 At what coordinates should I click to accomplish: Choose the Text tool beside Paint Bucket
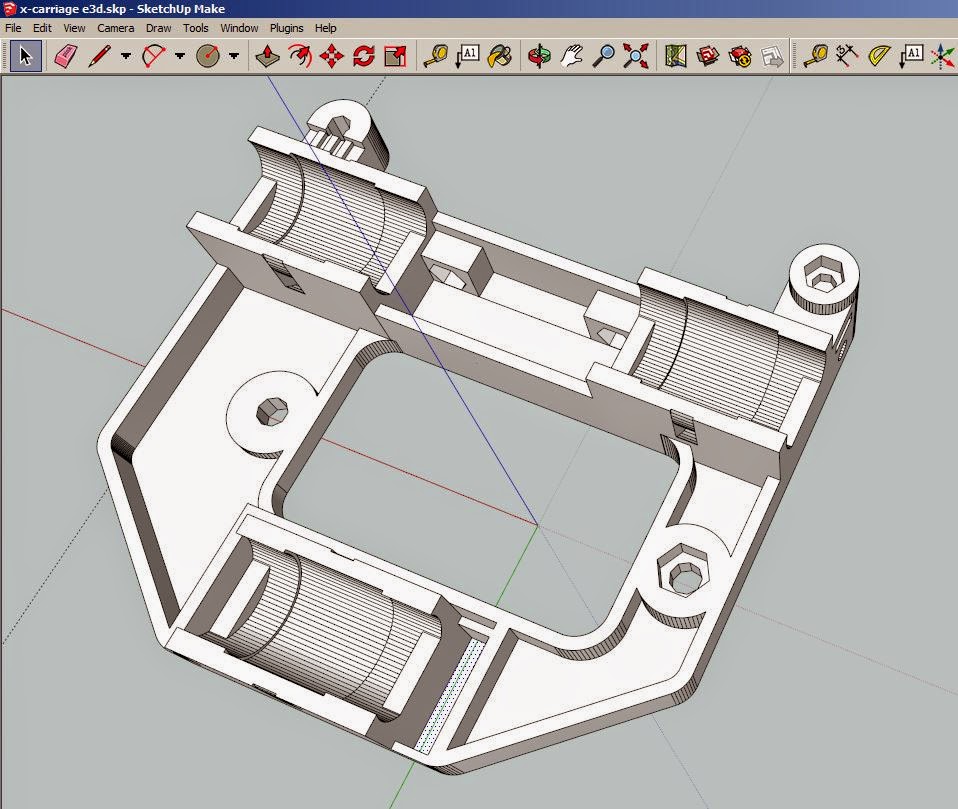click(x=468, y=56)
